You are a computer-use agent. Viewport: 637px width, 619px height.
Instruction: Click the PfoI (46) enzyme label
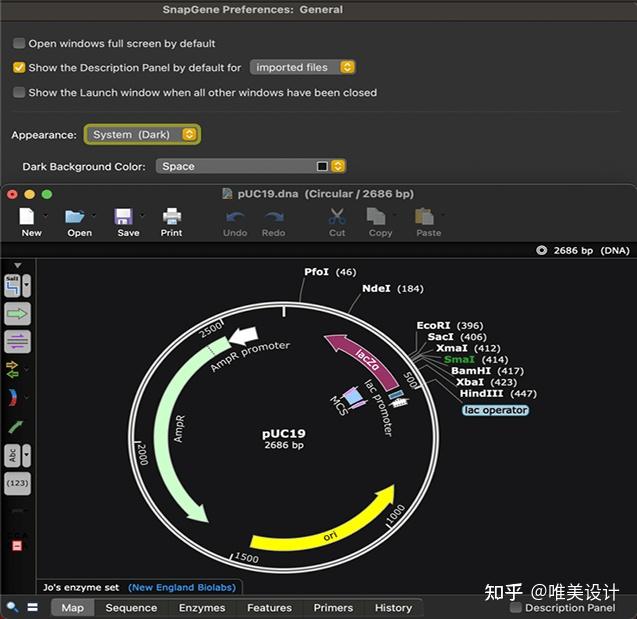pos(330,271)
